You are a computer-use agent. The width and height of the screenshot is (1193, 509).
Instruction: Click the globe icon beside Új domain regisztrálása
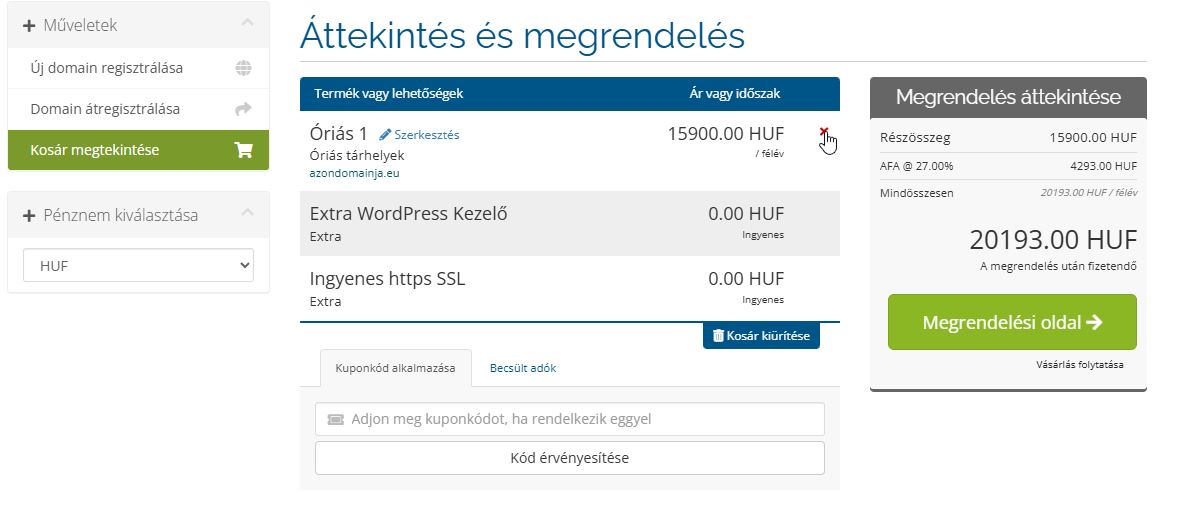click(x=243, y=69)
